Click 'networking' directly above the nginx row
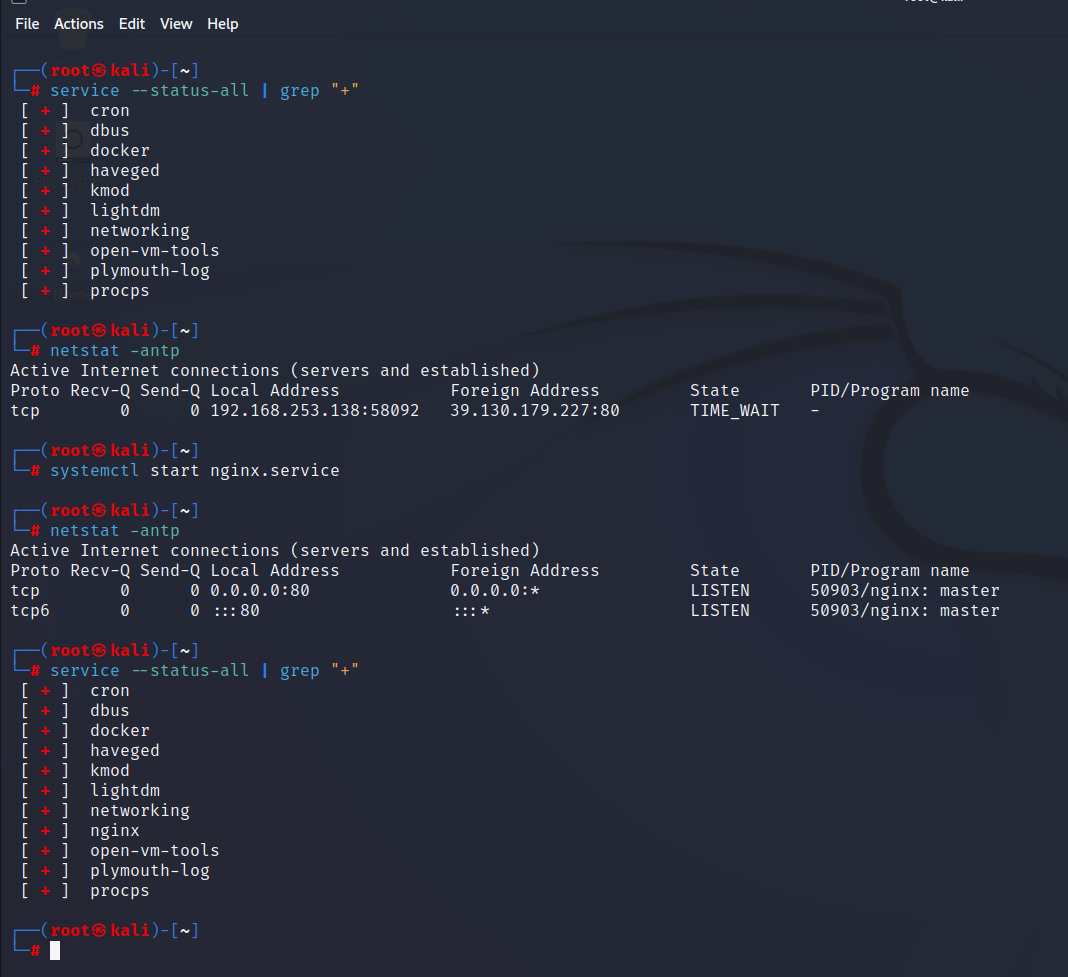The height and width of the screenshot is (977, 1068). (140, 811)
